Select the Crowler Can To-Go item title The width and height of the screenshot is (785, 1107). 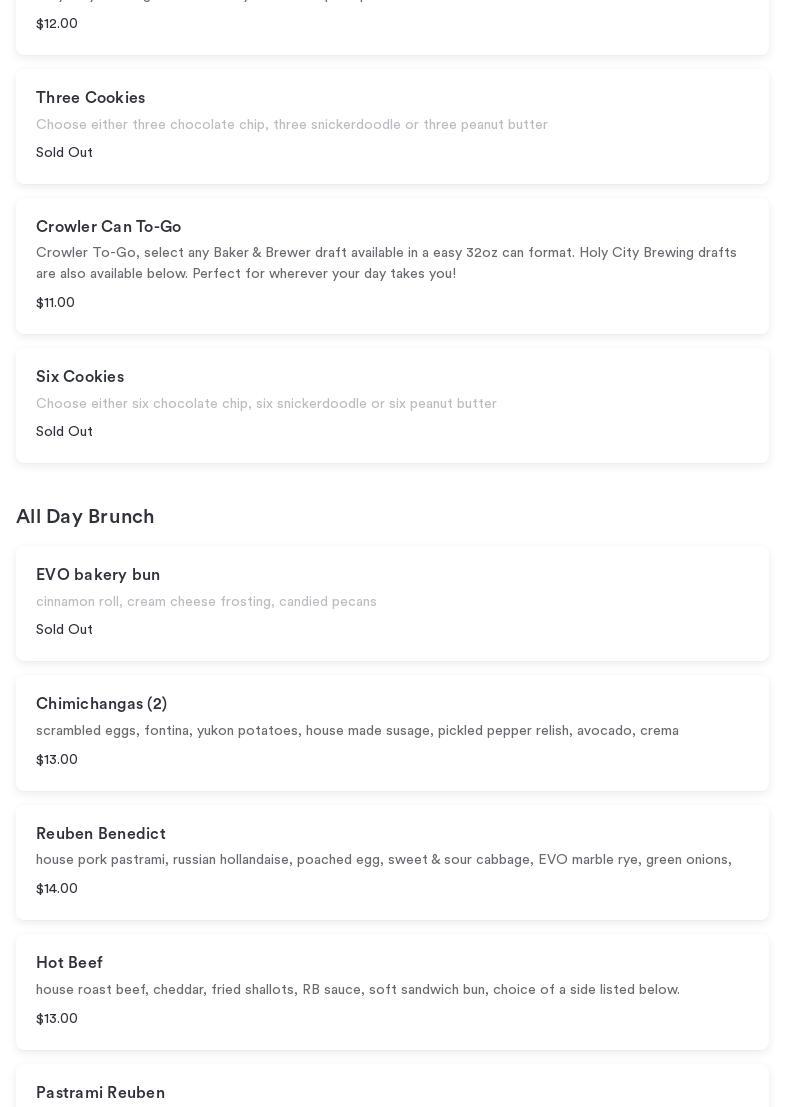108,227
